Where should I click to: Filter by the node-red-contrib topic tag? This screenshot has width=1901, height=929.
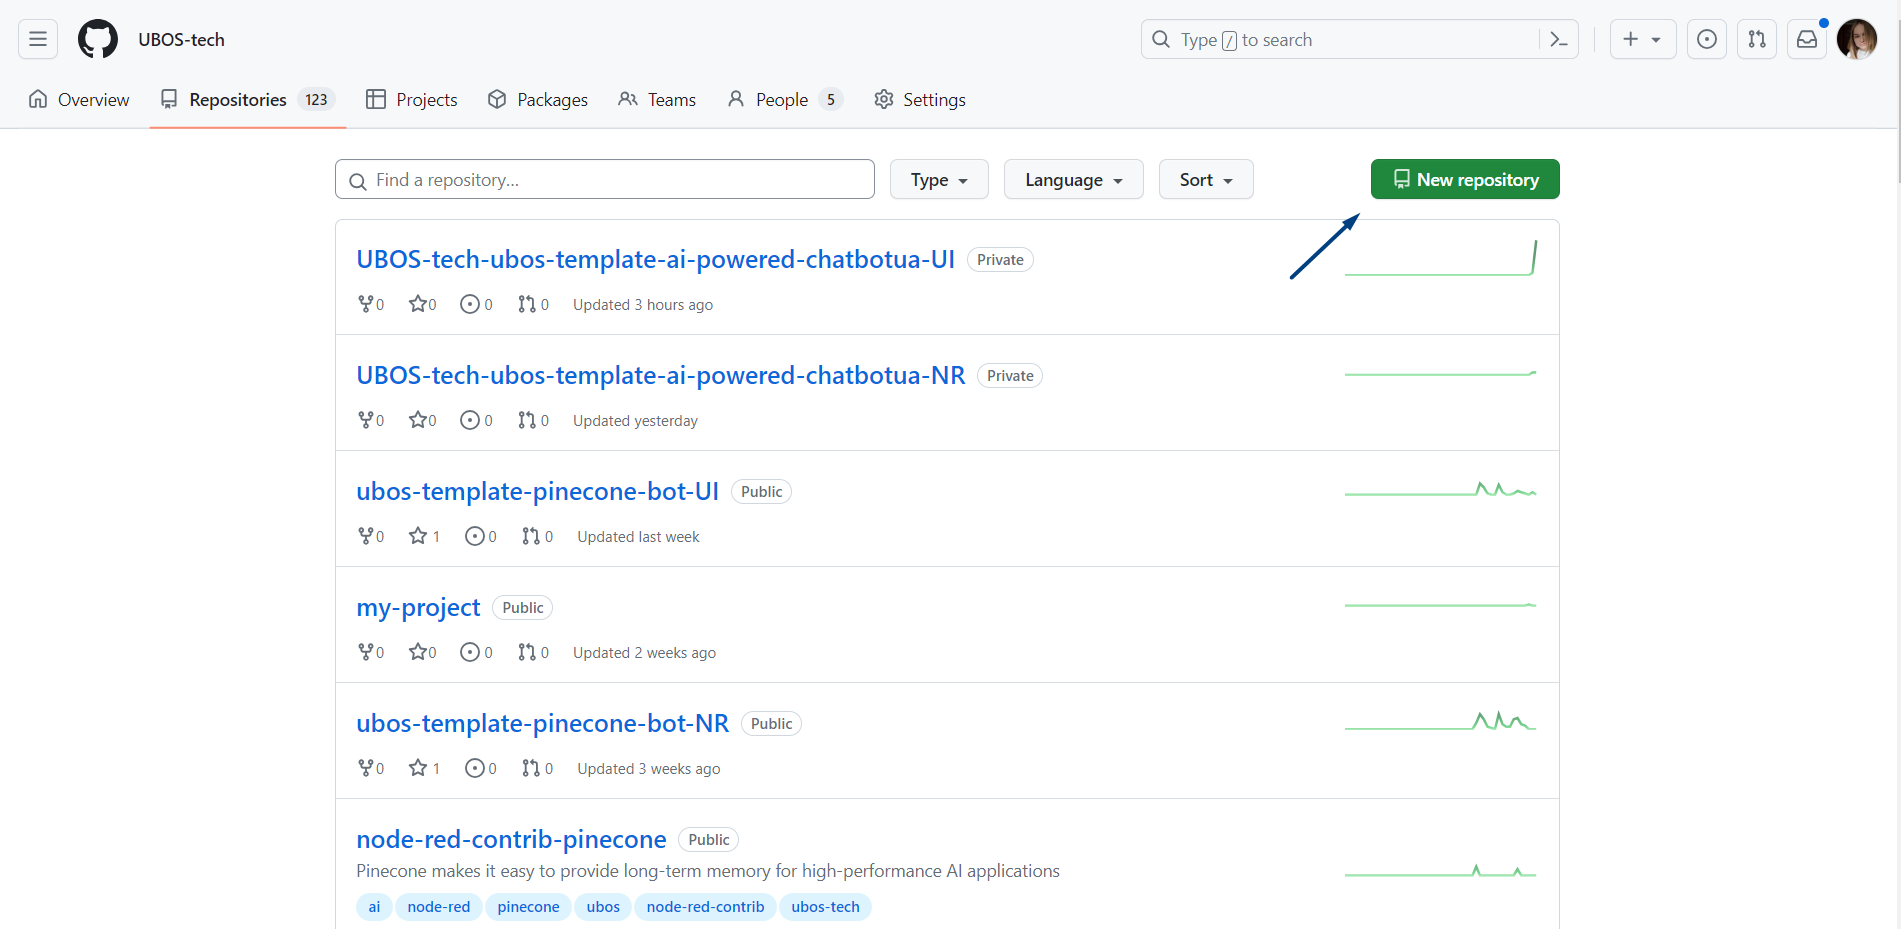(705, 907)
